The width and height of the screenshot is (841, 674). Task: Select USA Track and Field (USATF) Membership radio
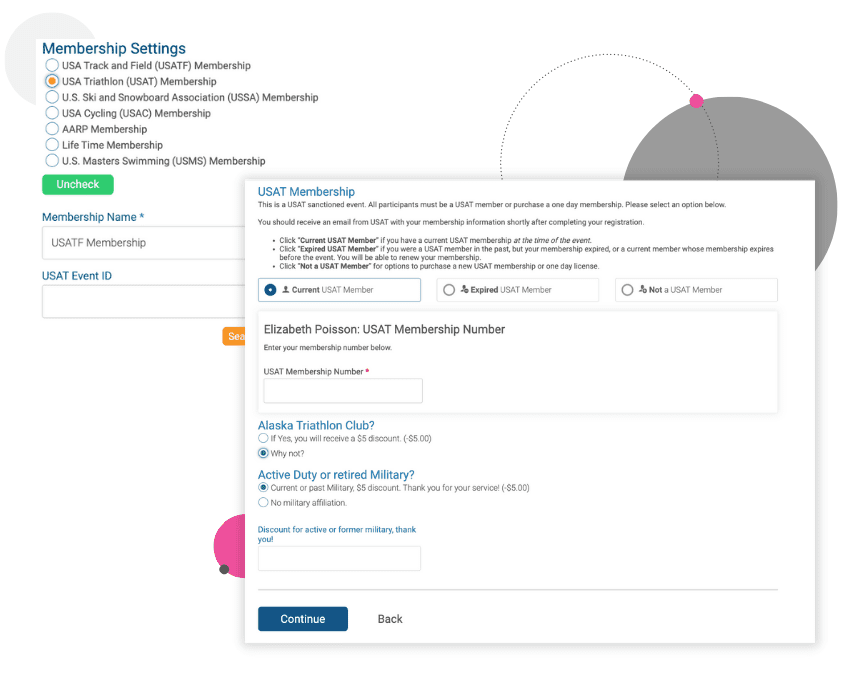52,65
